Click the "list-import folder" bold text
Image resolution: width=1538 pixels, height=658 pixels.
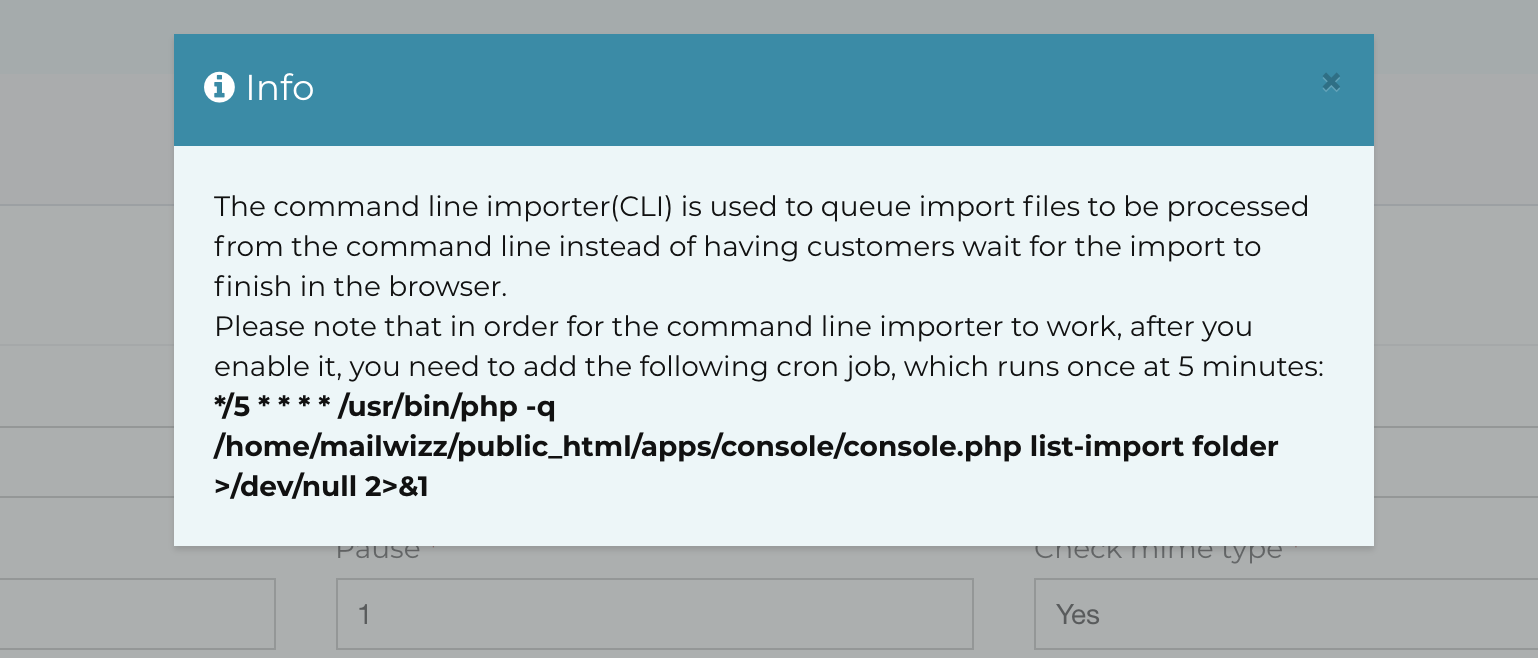click(x=1154, y=446)
